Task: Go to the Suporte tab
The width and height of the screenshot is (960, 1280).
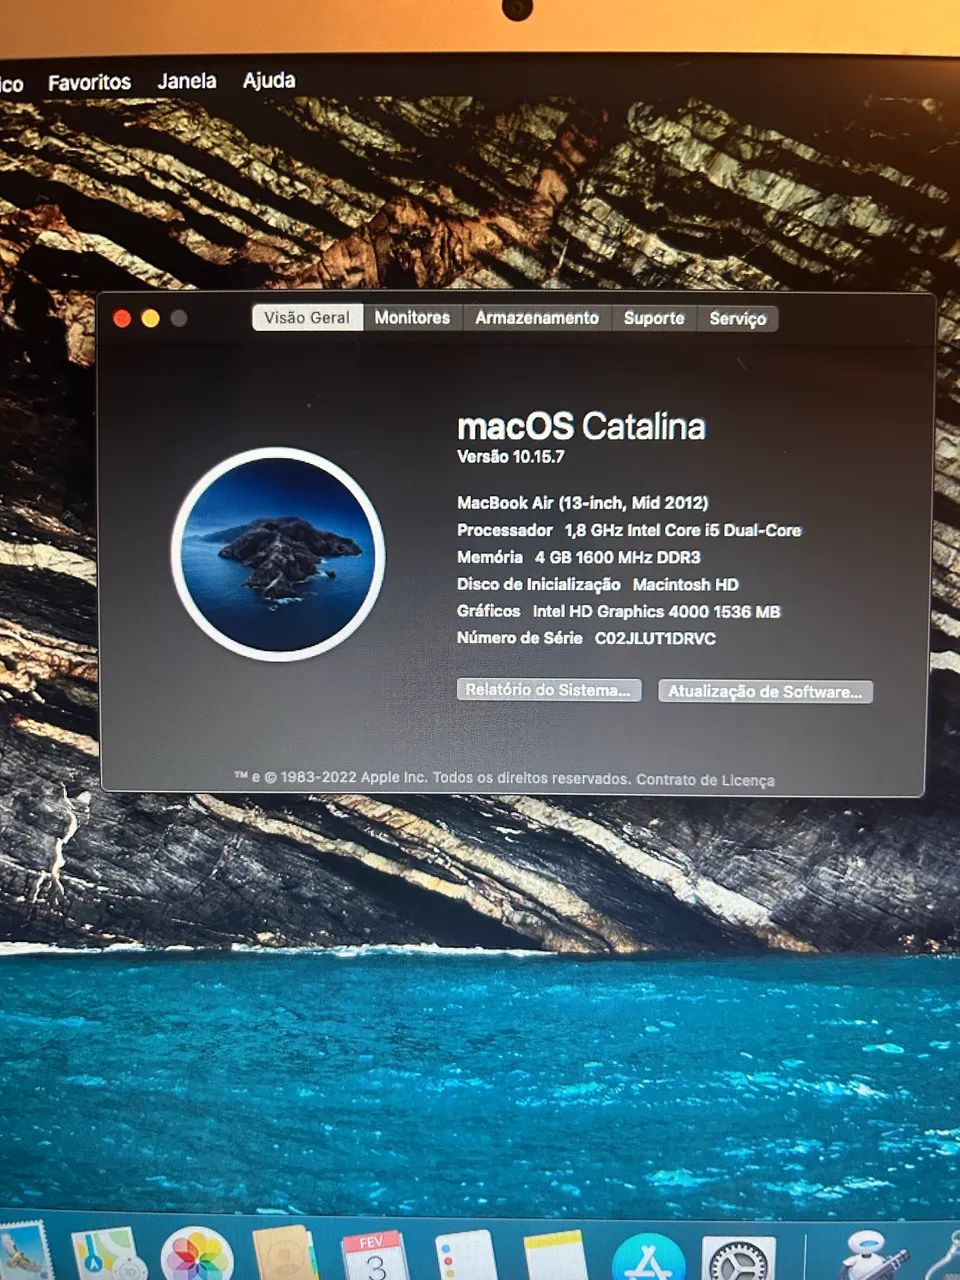Action: click(x=654, y=318)
